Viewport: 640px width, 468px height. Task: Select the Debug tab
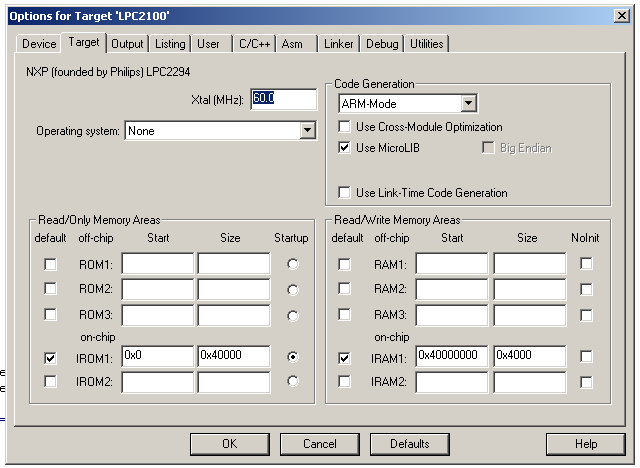pyautogui.click(x=381, y=44)
